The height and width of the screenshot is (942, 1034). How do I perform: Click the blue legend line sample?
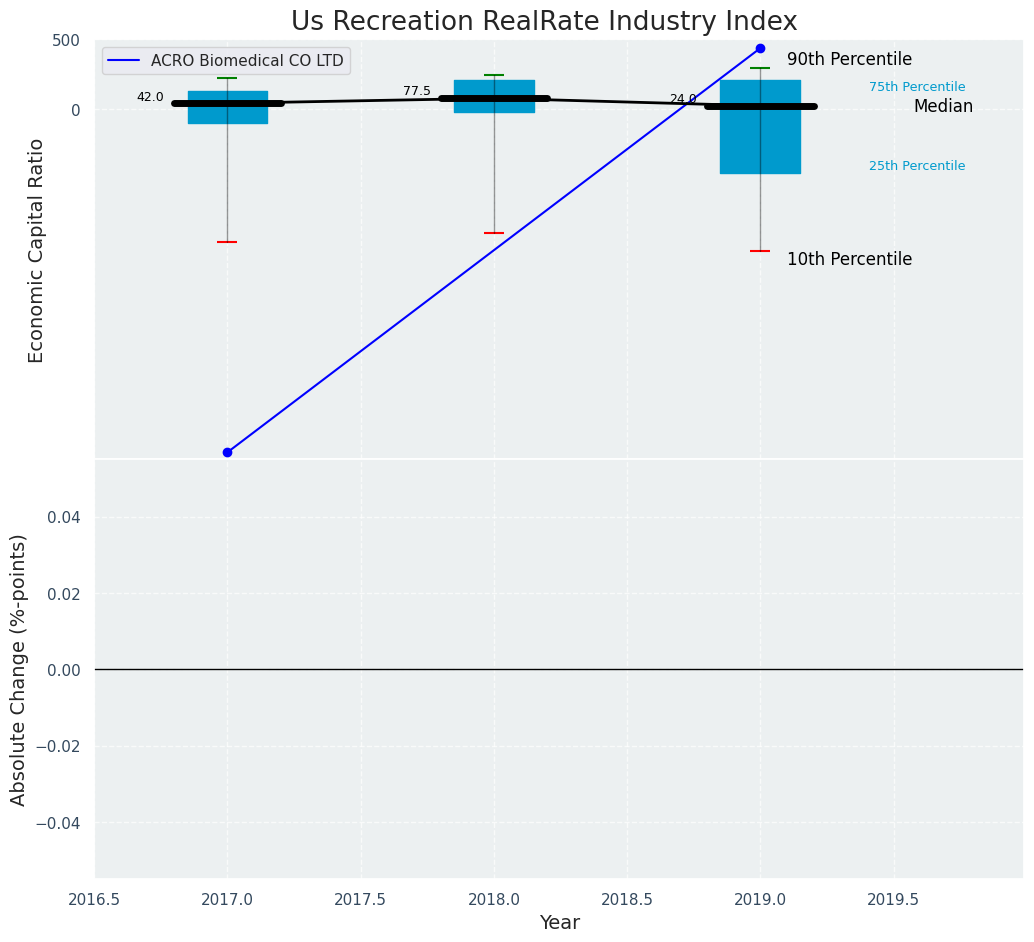[124, 61]
